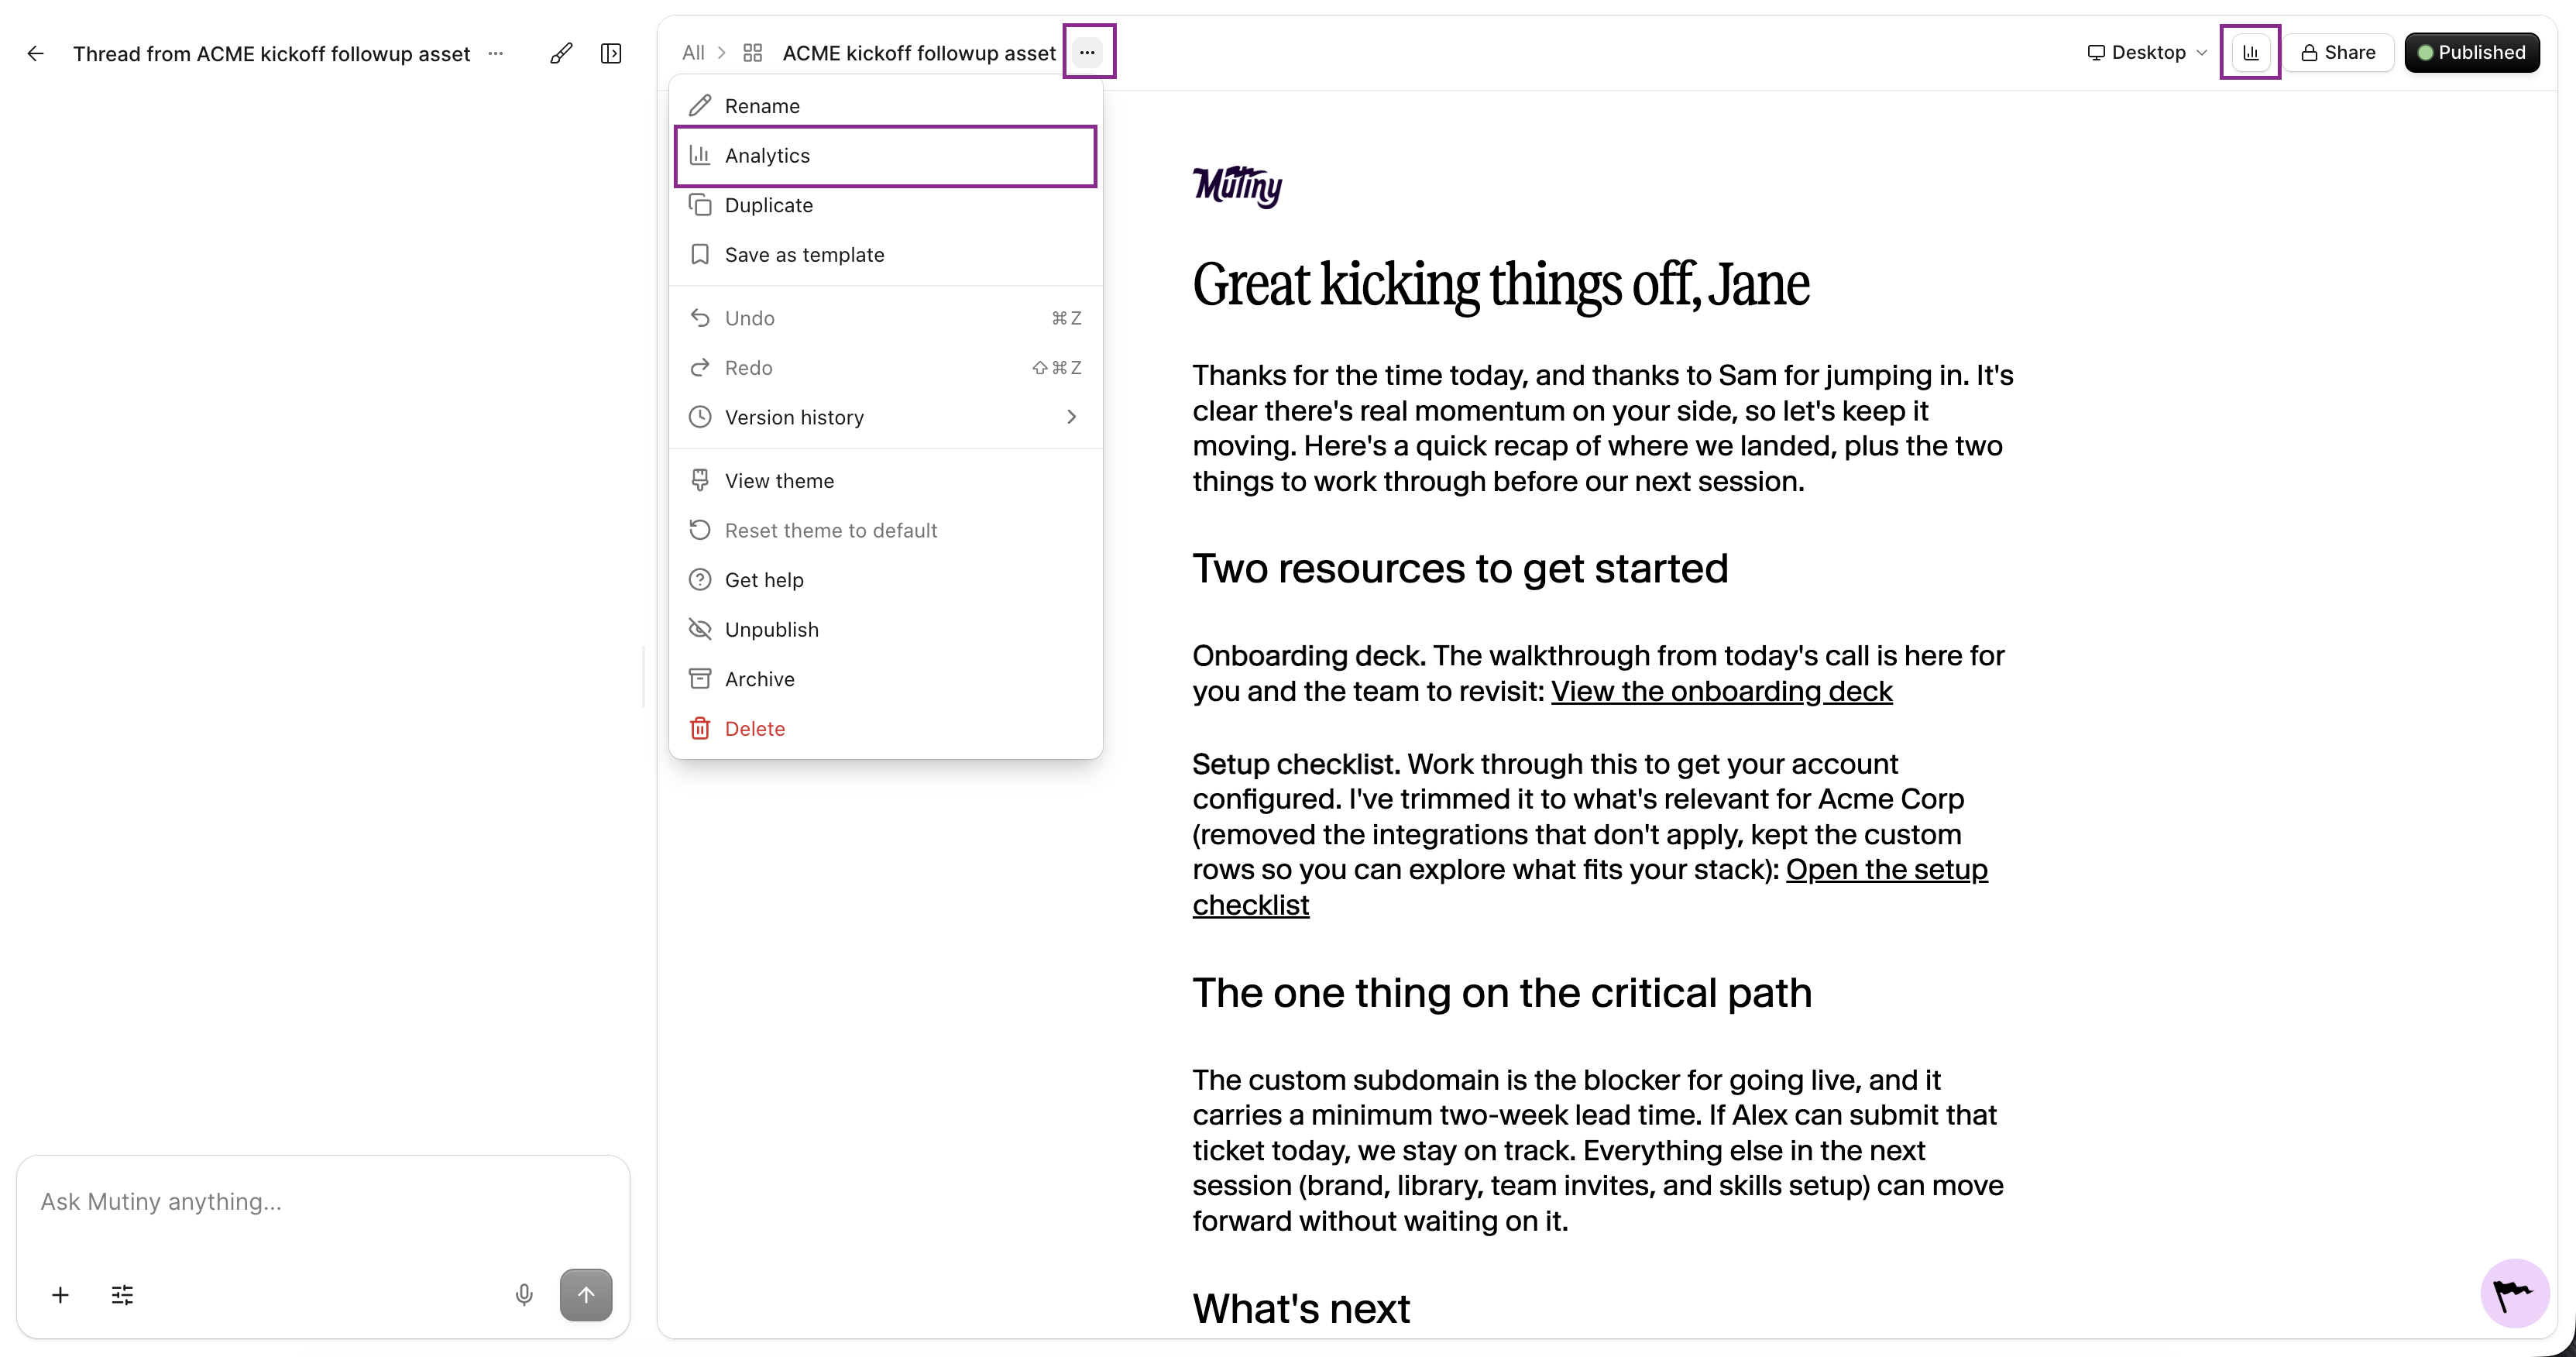The image size is (2576, 1357).
Task: Click the Ask Mutiny anything input
Action: [x=323, y=1202]
